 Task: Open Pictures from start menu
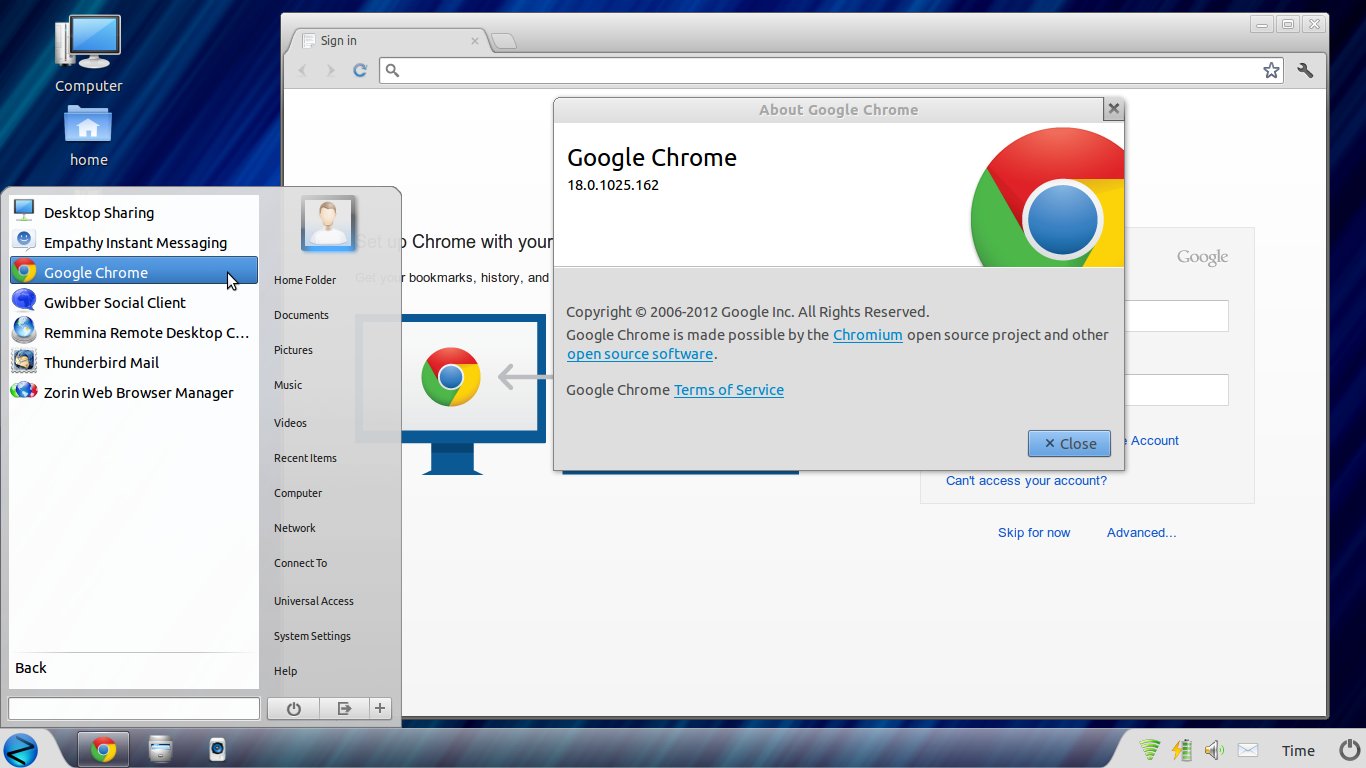[293, 350]
